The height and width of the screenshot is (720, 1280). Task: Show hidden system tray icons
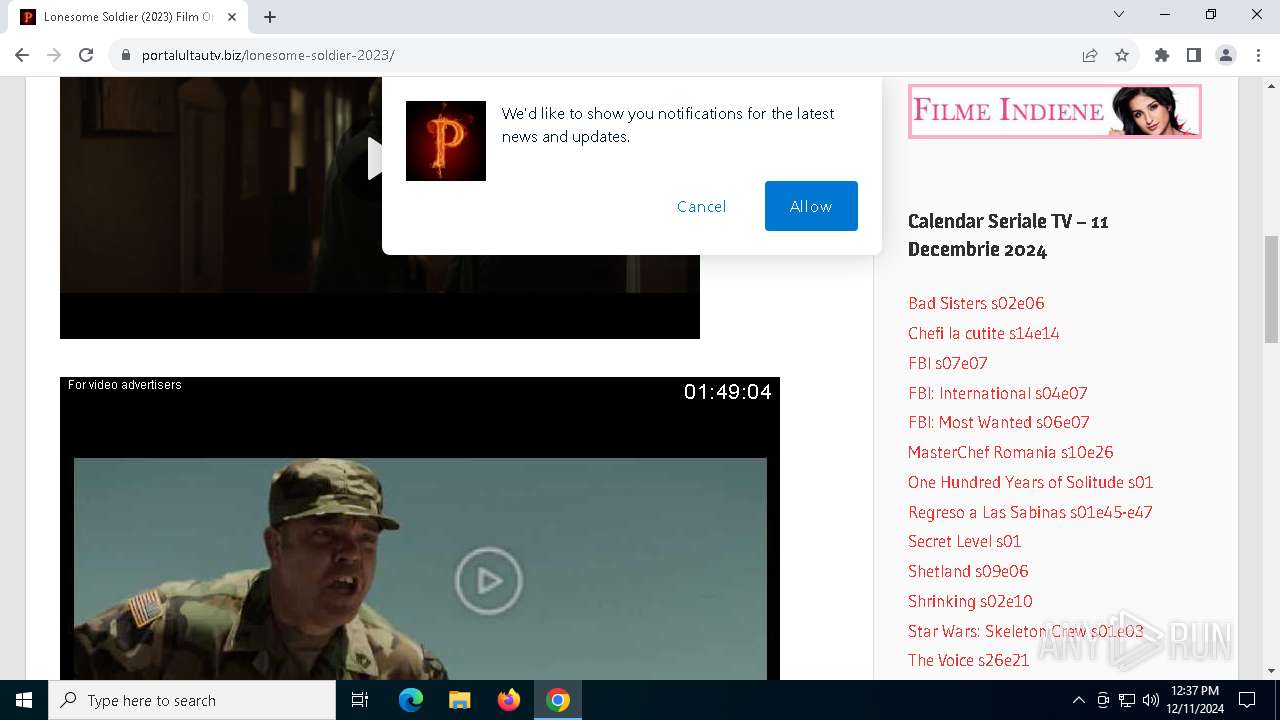point(1078,700)
